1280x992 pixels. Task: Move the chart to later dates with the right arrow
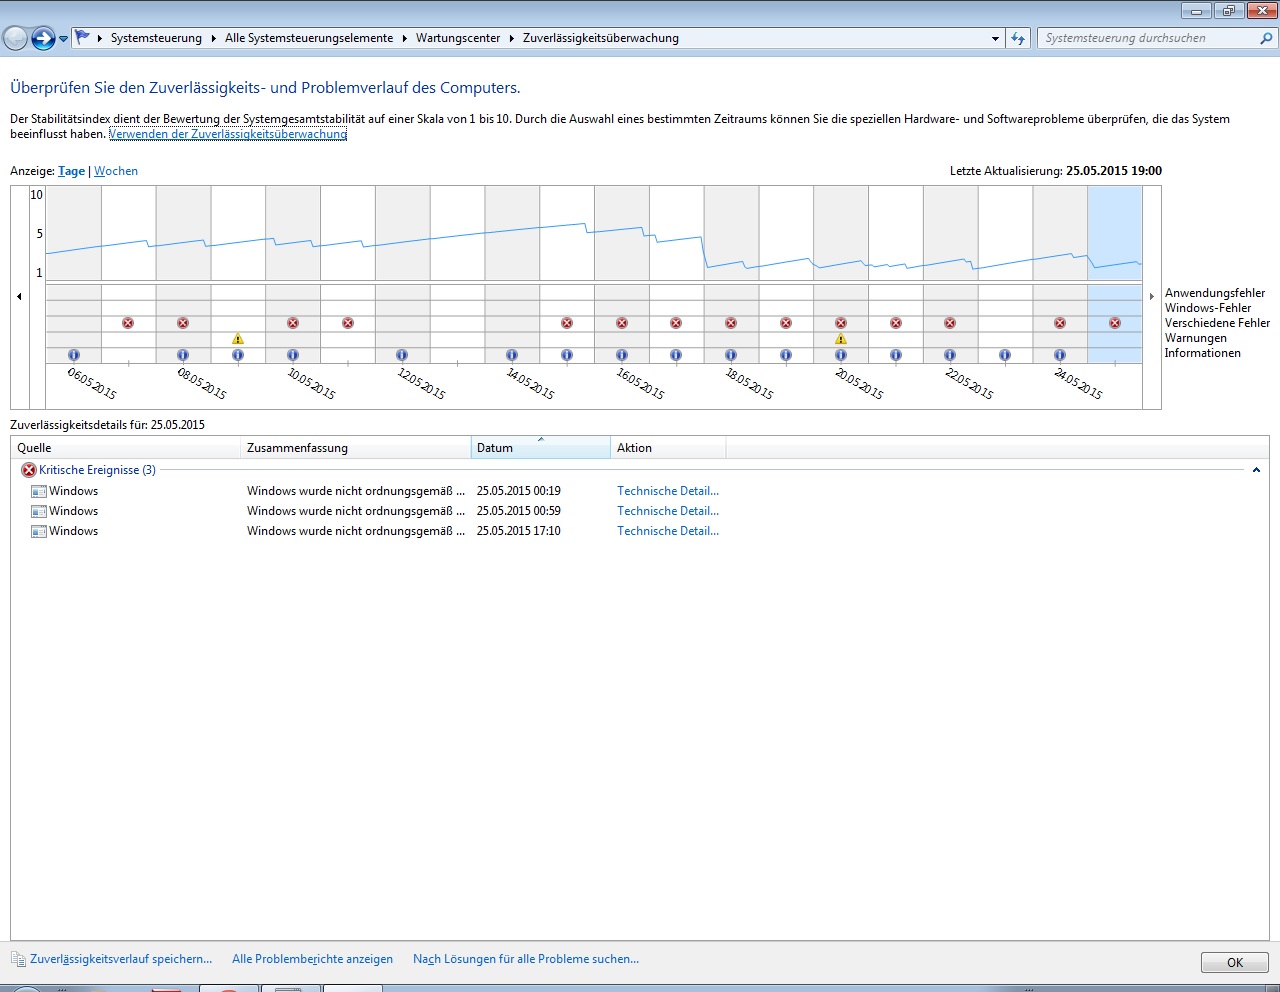point(1152,296)
